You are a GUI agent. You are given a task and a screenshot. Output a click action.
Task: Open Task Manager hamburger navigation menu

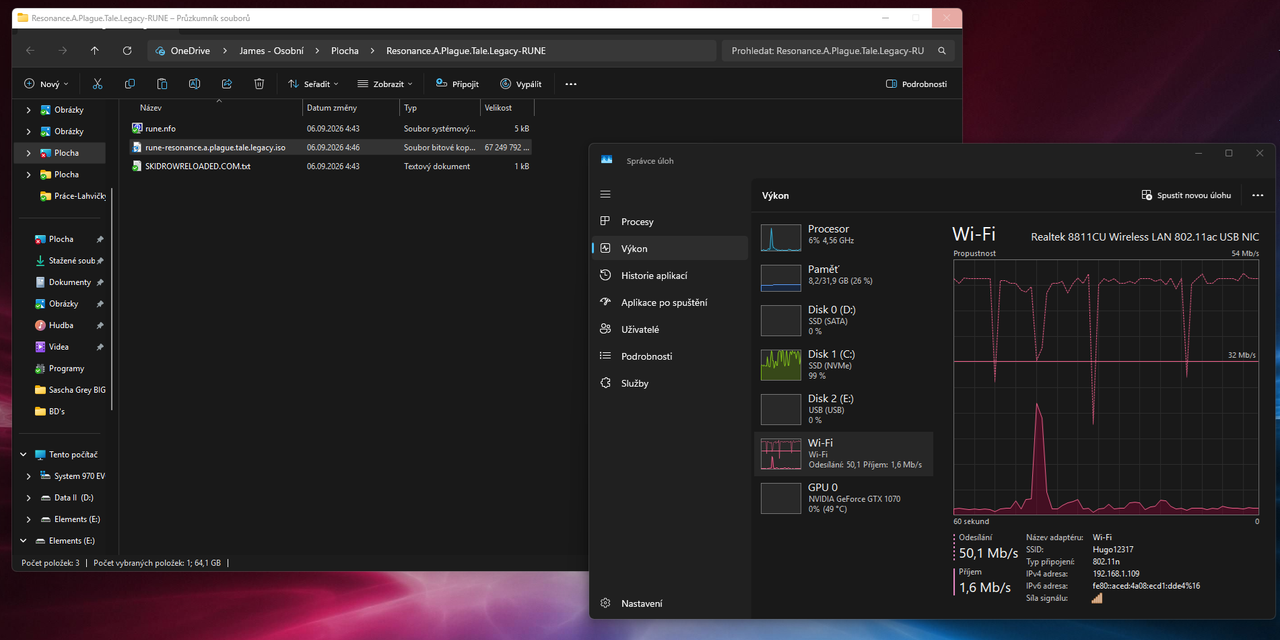click(x=605, y=194)
